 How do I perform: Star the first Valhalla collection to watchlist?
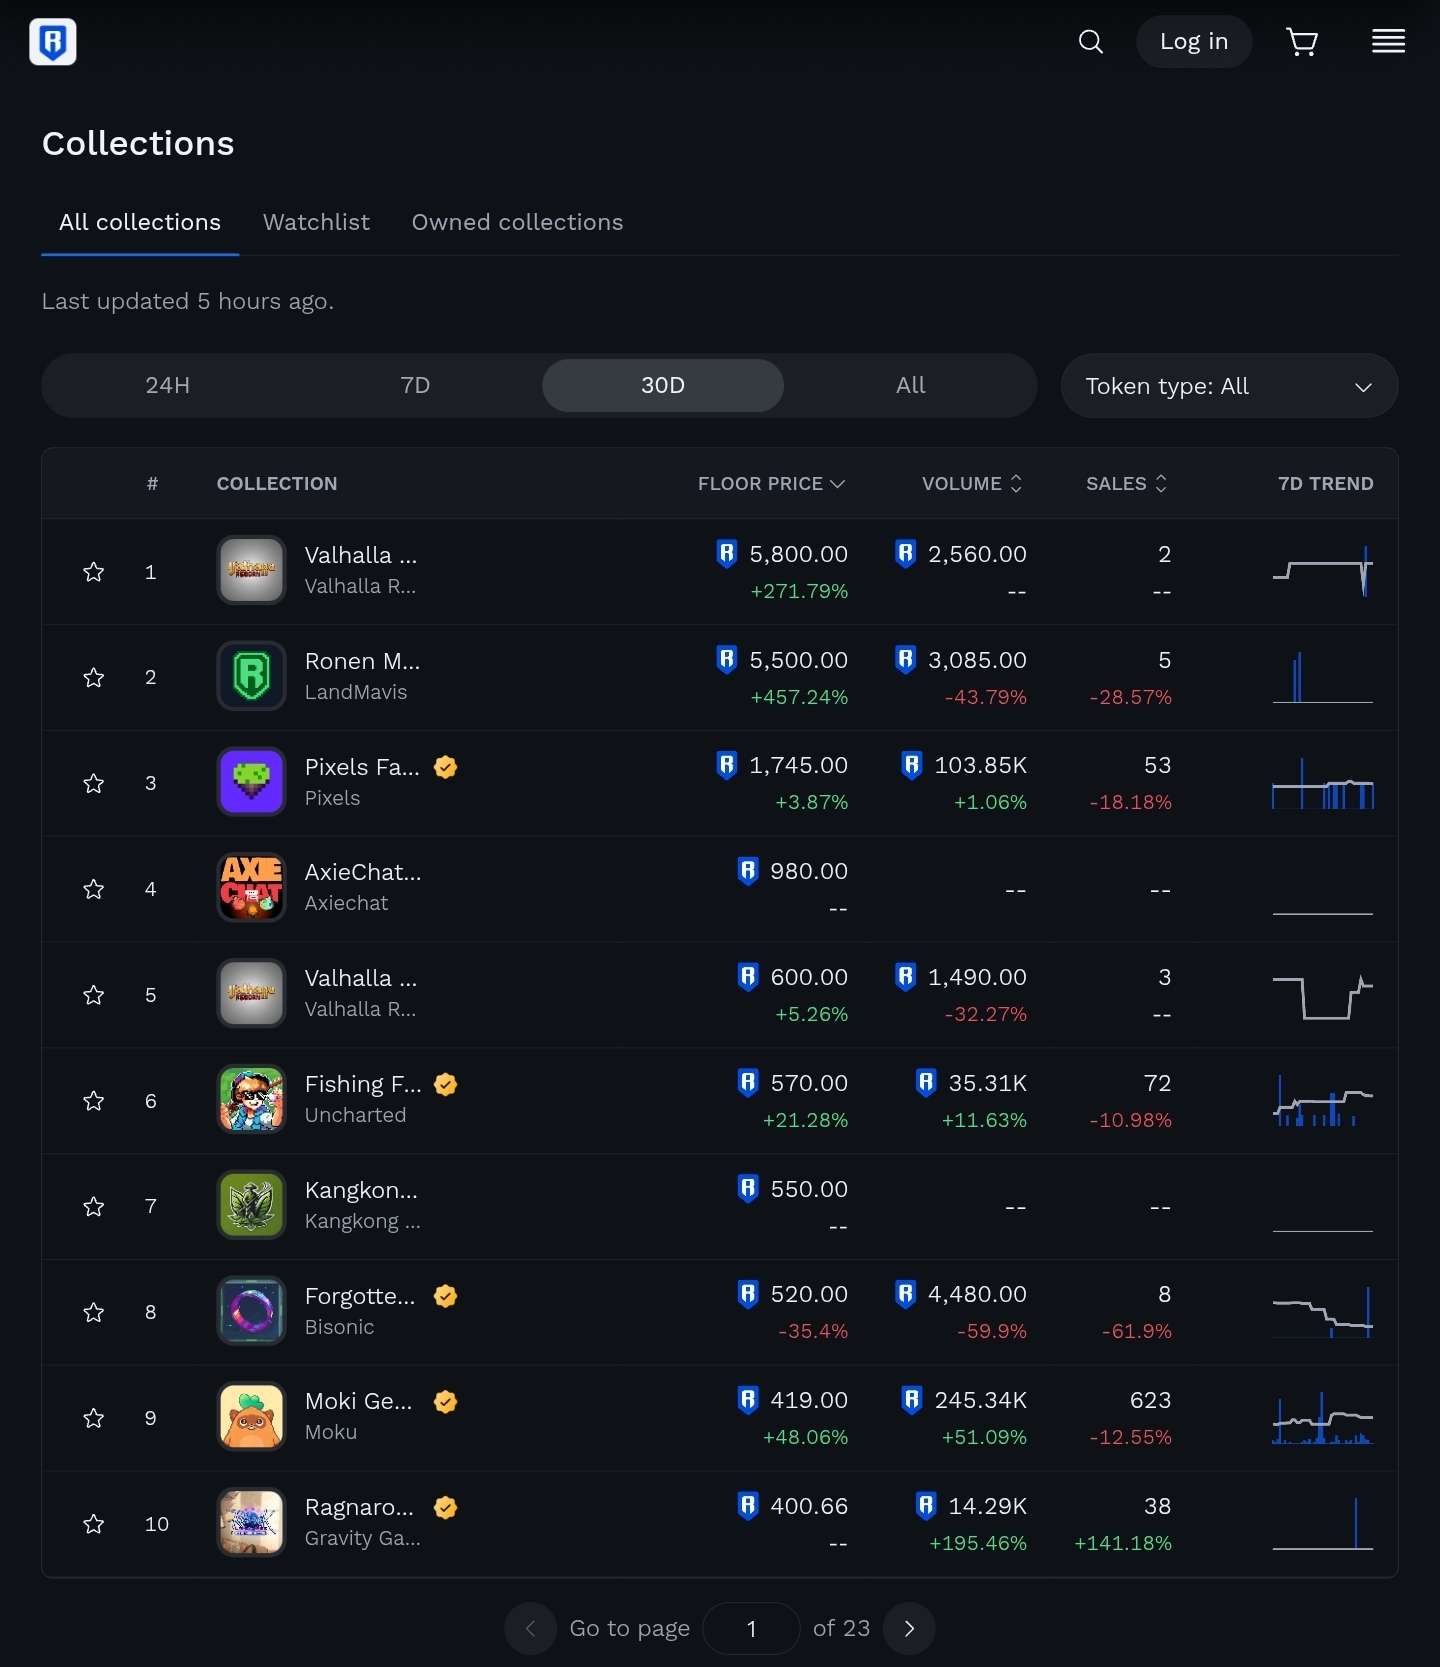point(94,572)
